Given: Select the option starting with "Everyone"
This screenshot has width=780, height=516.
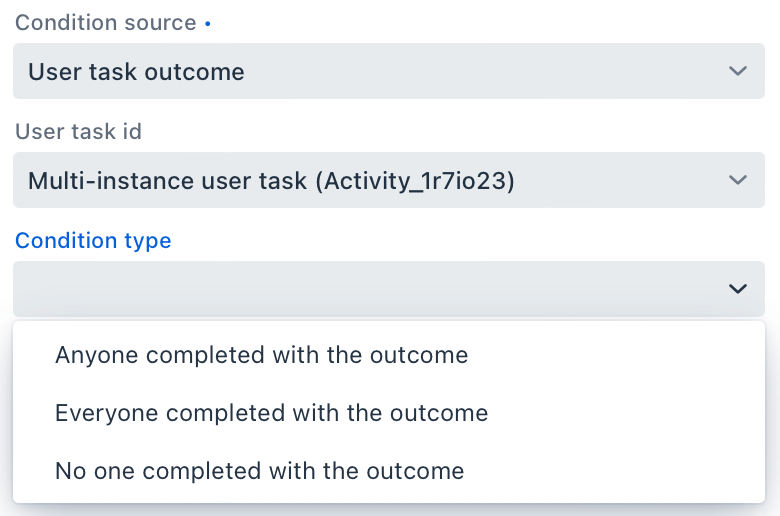Looking at the screenshot, I should click(271, 413).
